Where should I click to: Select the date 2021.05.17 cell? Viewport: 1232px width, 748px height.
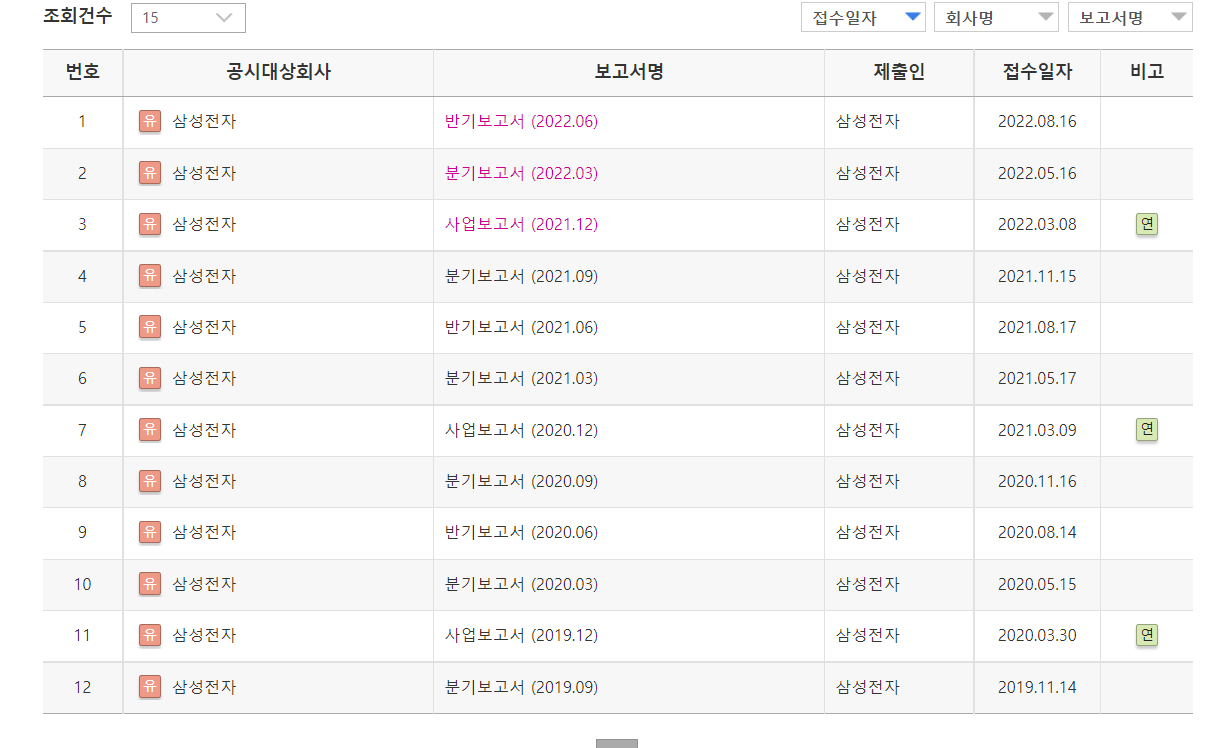(x=1037, y=378)
